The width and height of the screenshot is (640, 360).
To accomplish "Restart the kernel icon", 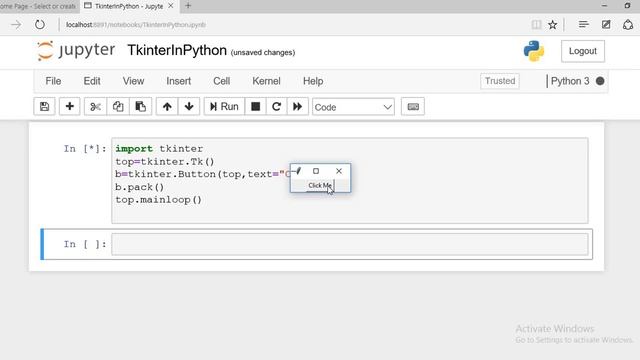I will click(x=276, y=107).
